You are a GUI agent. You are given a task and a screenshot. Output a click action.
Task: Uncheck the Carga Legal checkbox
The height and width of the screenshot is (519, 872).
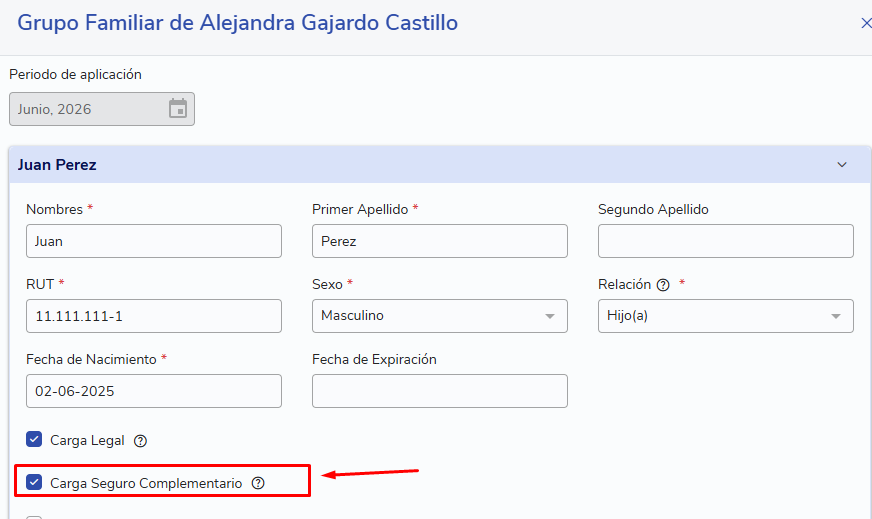pos(34,439)
